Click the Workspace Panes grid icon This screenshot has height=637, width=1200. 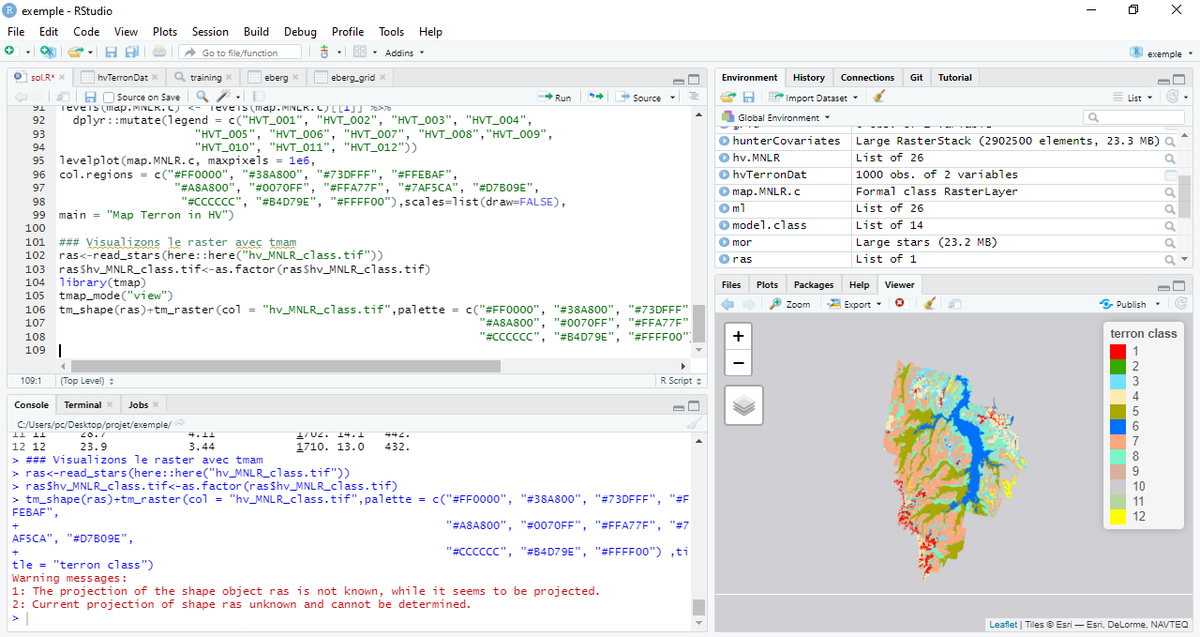360,52
